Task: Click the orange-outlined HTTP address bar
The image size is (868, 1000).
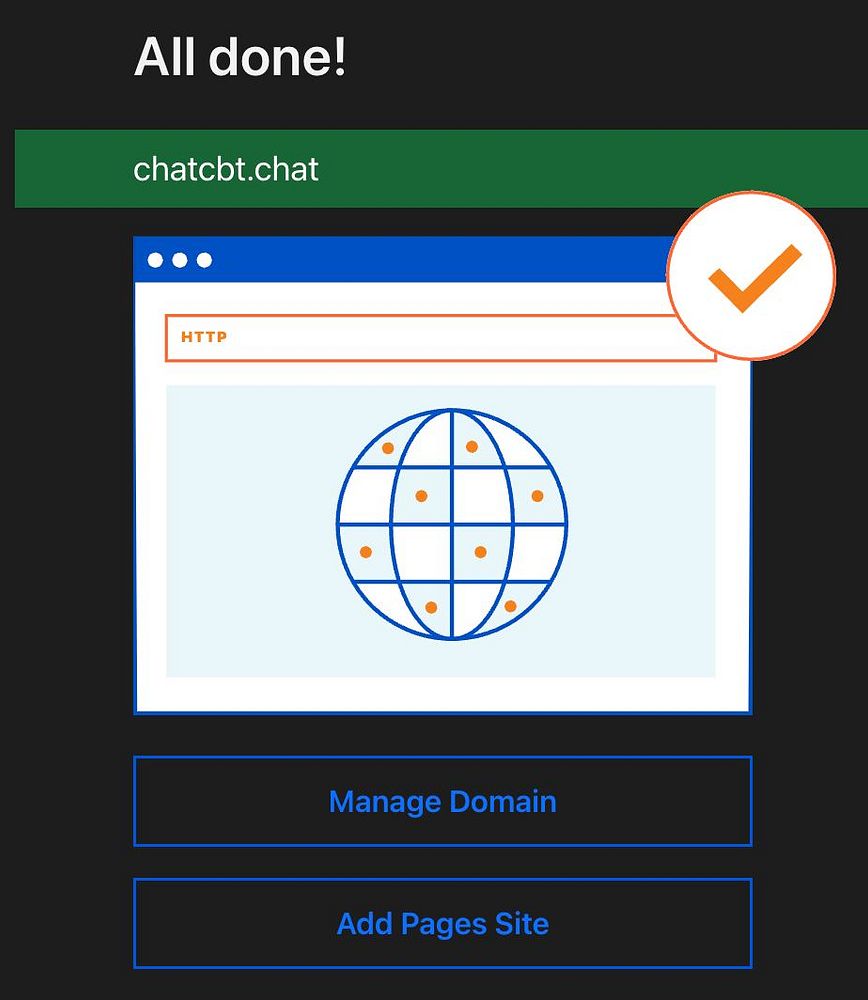Action: pos(440,338)
